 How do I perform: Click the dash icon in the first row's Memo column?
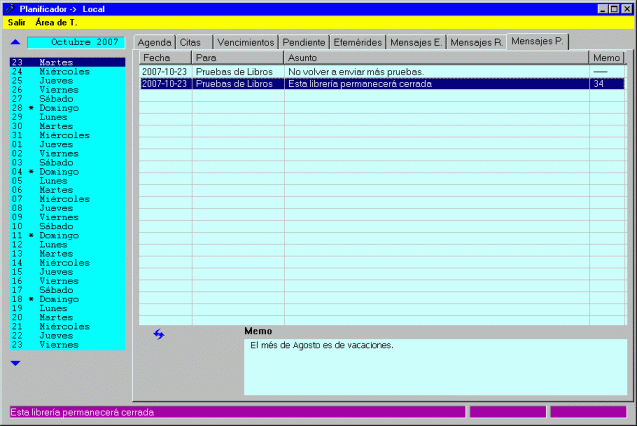point(600,72)
